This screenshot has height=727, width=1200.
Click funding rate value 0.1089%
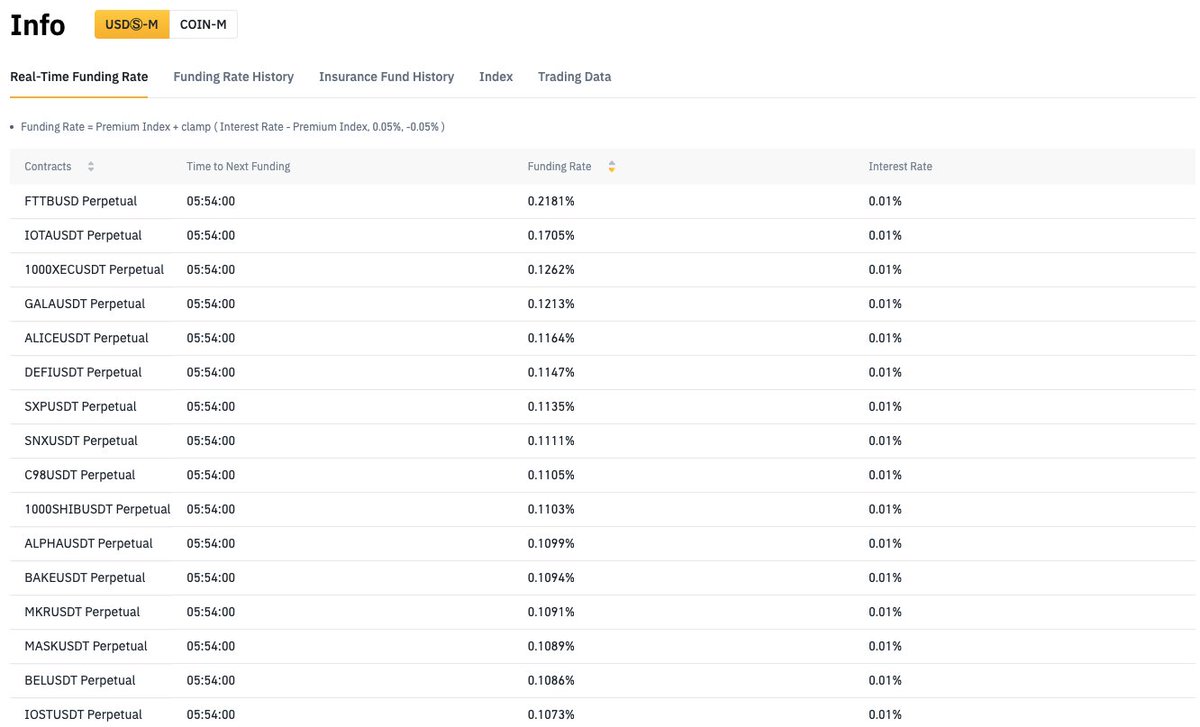coord(551,646)
